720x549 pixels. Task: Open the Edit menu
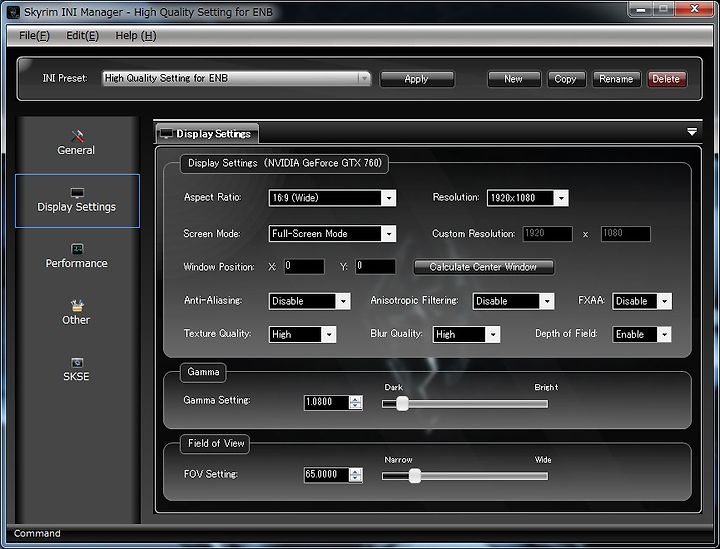(x=82, y=35)
